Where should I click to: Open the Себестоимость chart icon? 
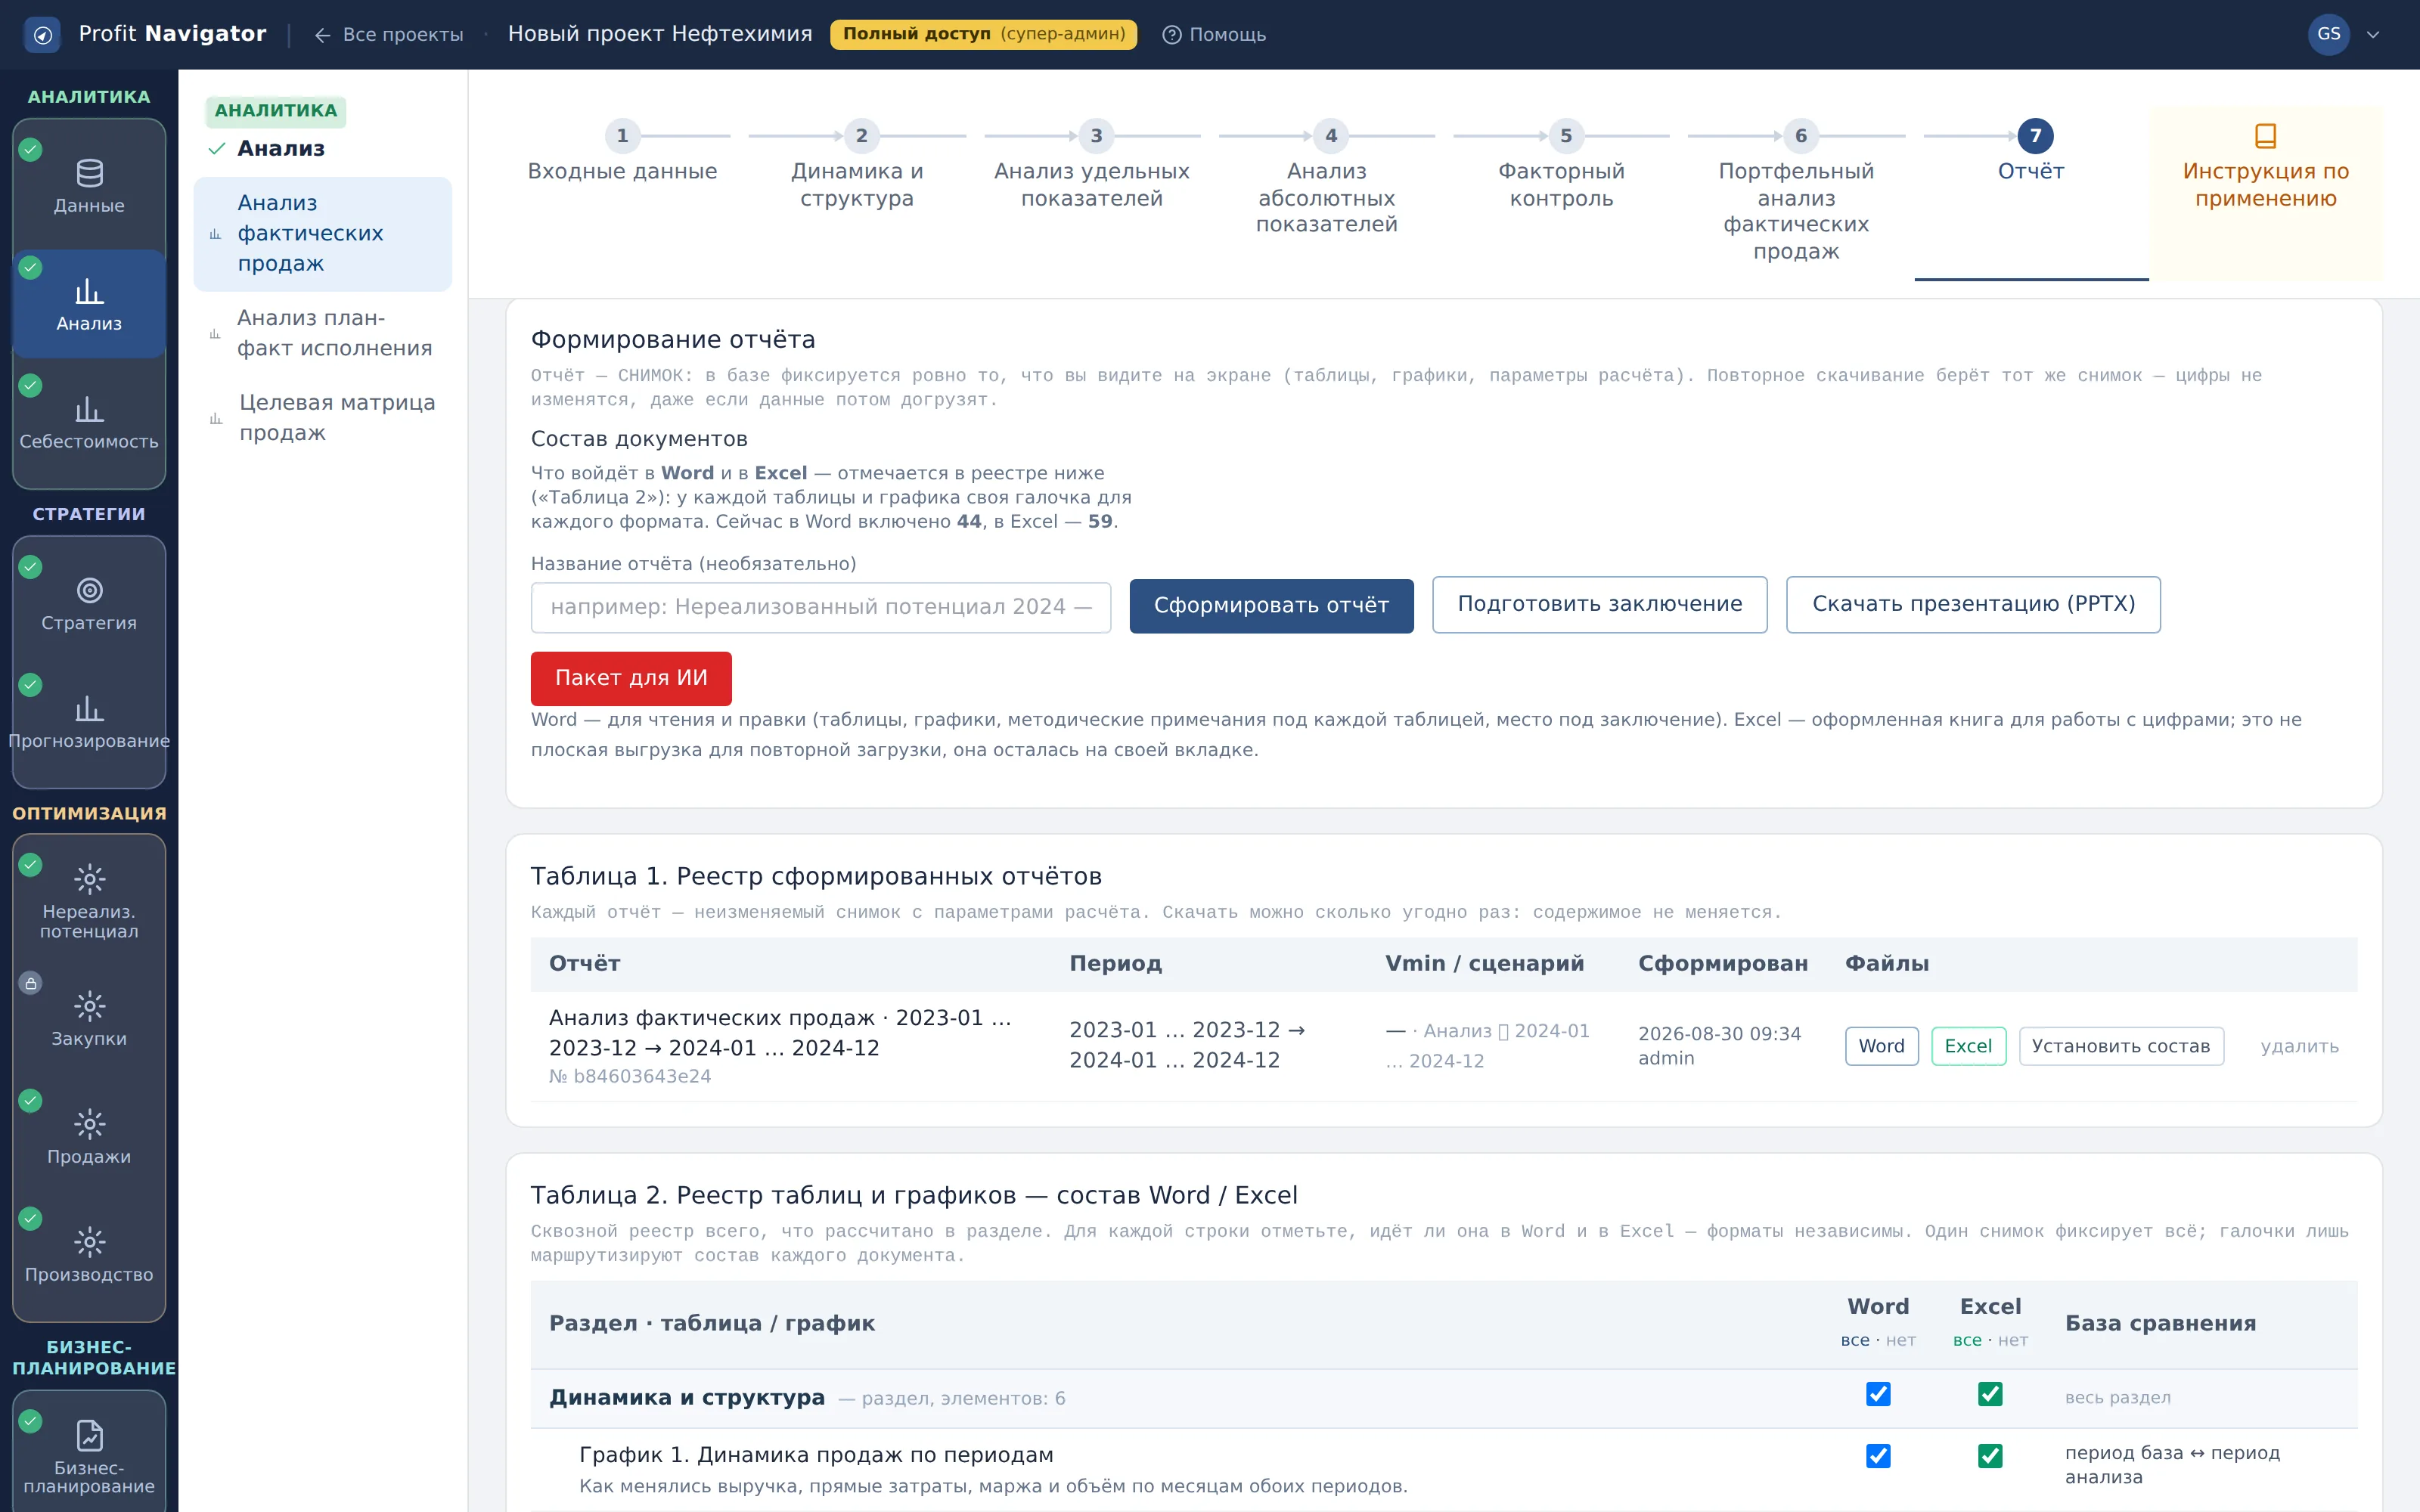pyautogui.click(x=89, y=409)
